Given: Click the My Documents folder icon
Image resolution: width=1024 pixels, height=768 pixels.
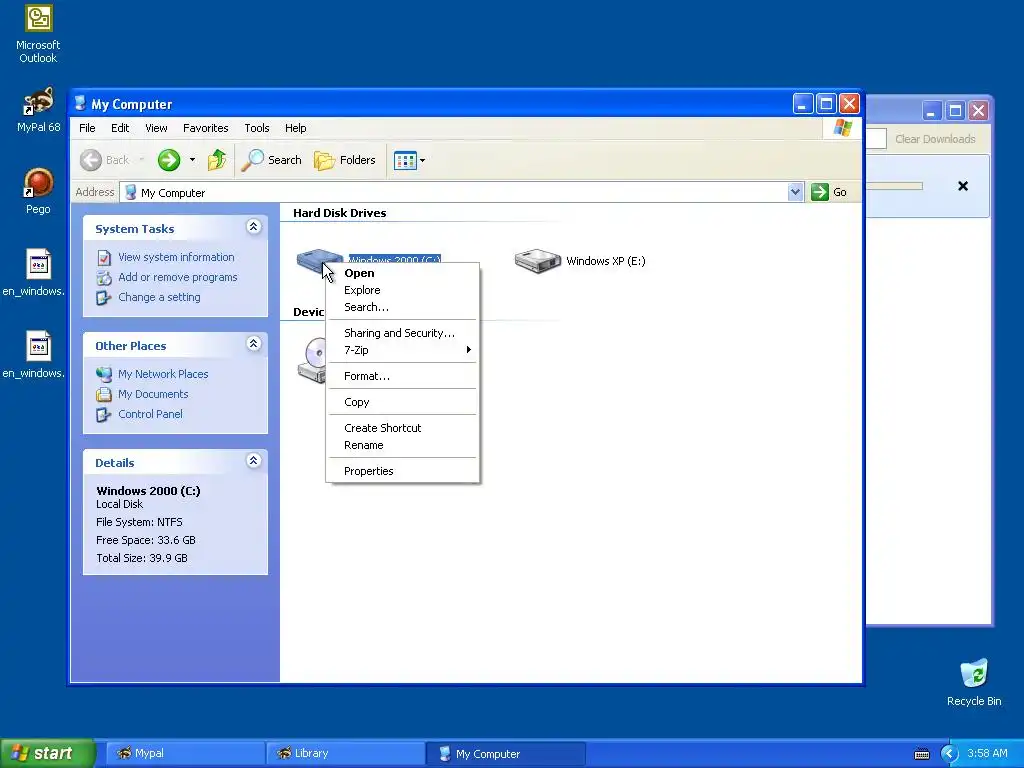Looking at the screenshot, I should coord(104,394).
